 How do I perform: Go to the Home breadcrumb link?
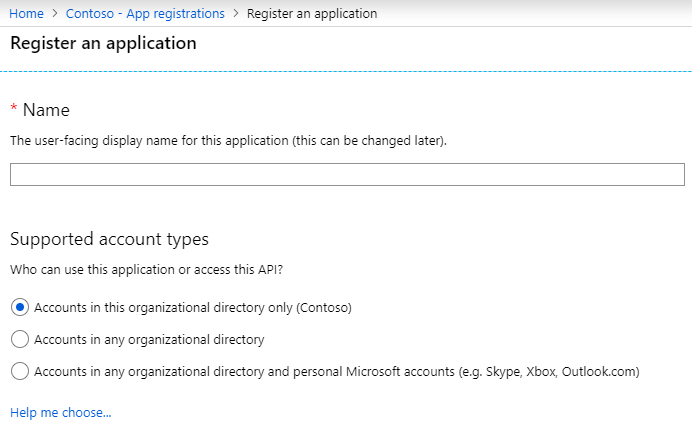[x=26, y=14]
